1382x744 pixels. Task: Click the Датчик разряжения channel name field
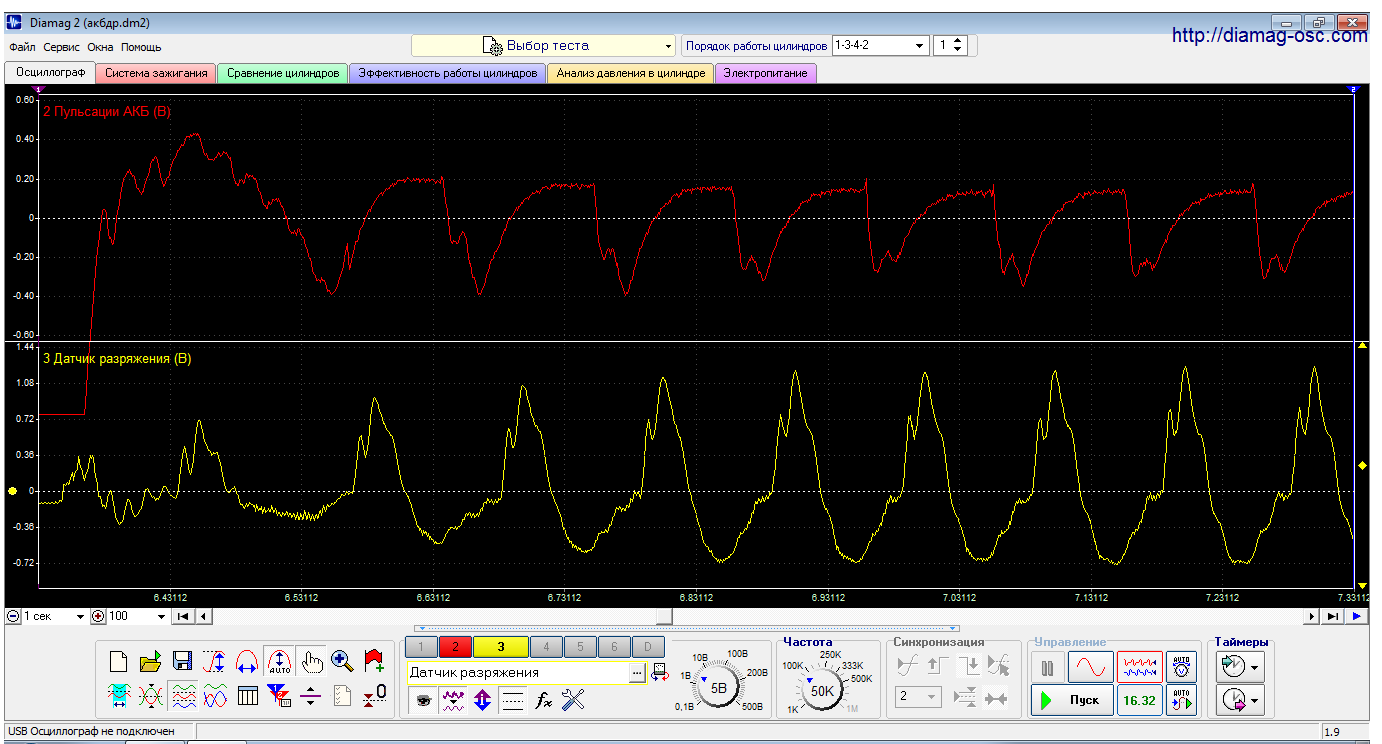coord(518,673)
